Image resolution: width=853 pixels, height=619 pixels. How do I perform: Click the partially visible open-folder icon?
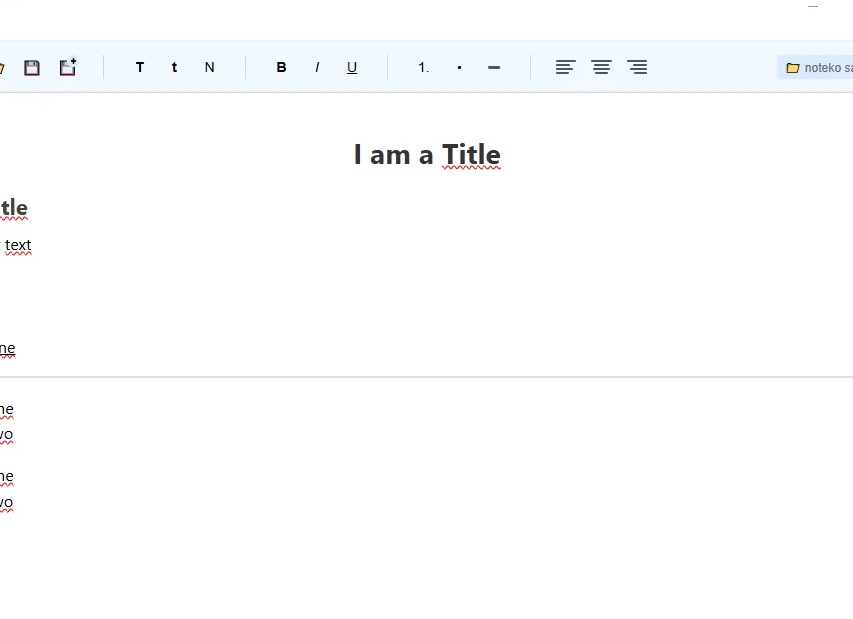pyautogui.click(x=2, y=68)
